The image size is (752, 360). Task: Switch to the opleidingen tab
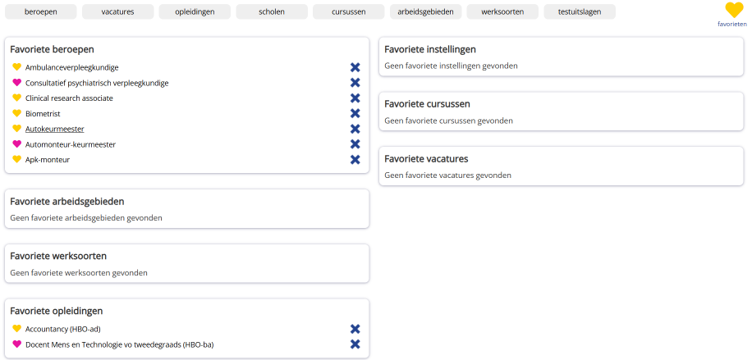tap(195, 12)
